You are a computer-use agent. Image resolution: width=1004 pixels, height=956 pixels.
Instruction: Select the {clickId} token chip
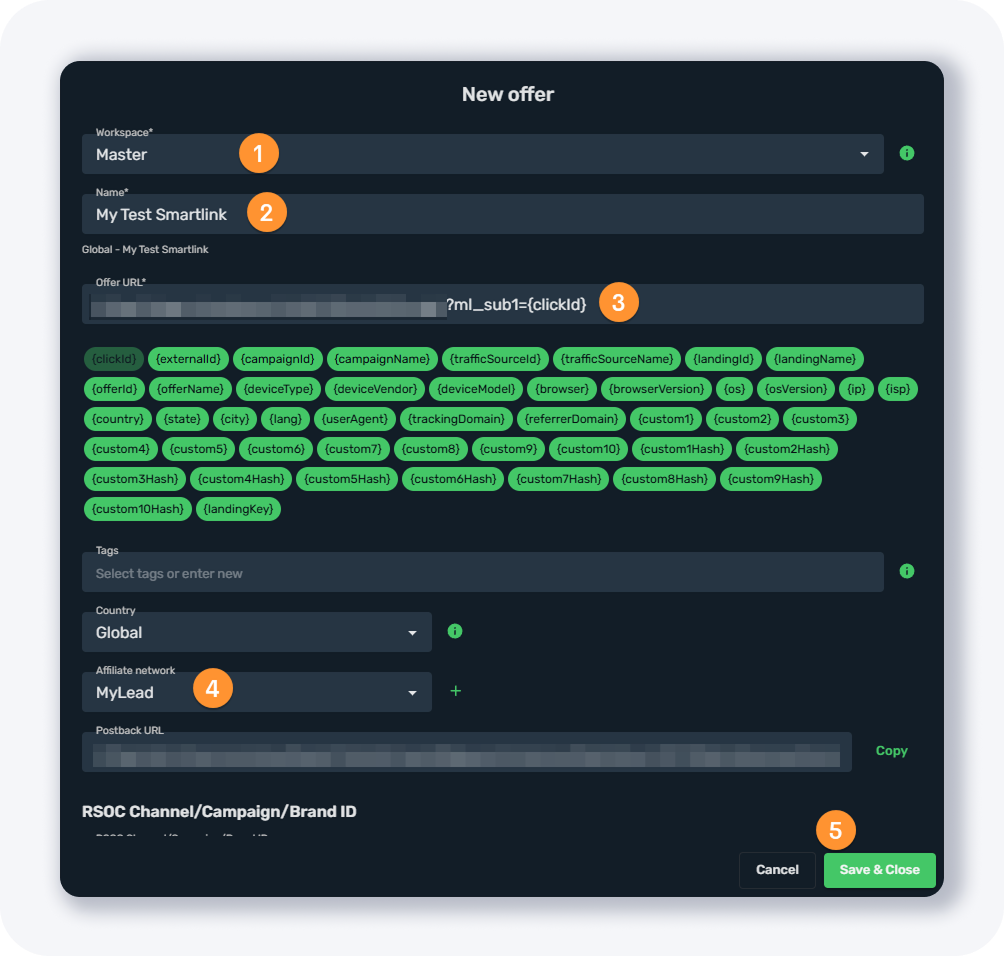pos(114,359)
